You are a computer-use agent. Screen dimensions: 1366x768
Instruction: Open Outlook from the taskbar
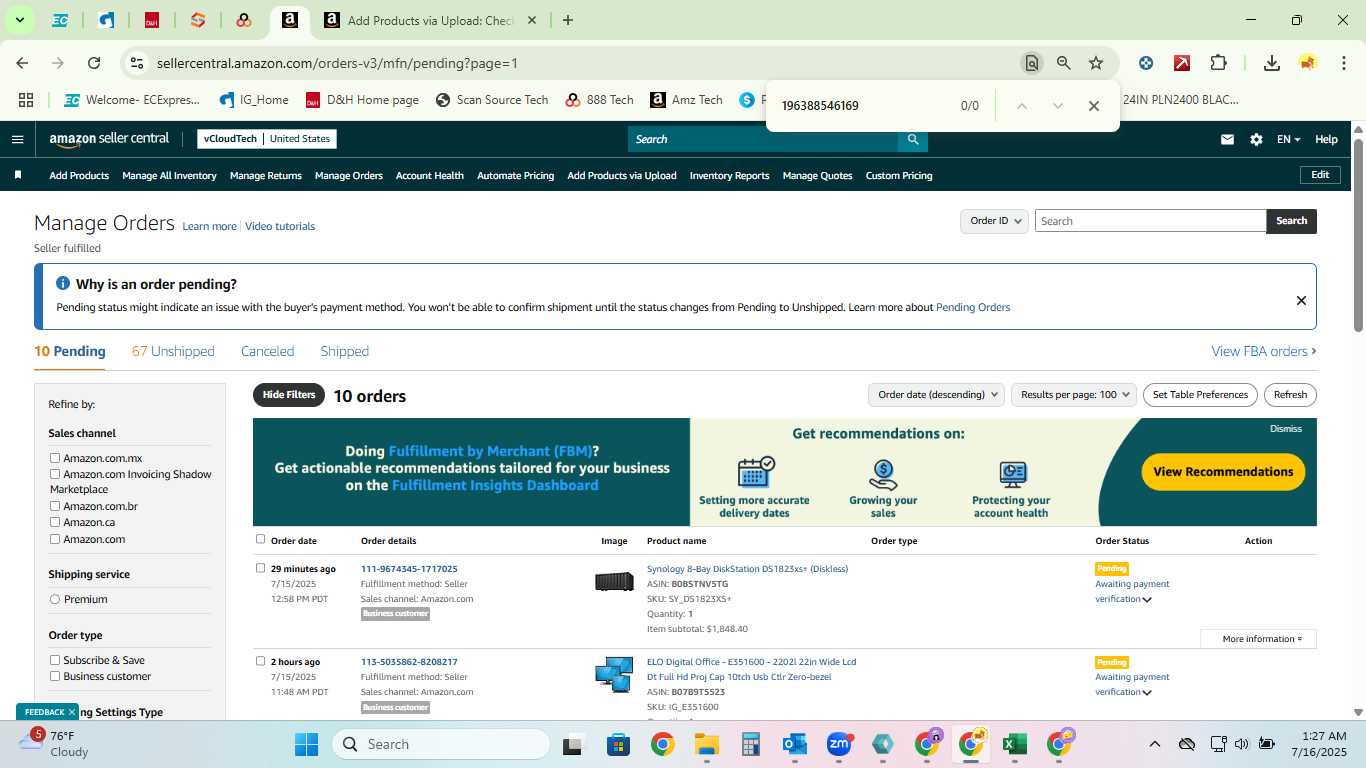pyautogui.click(x=795, y=744)
